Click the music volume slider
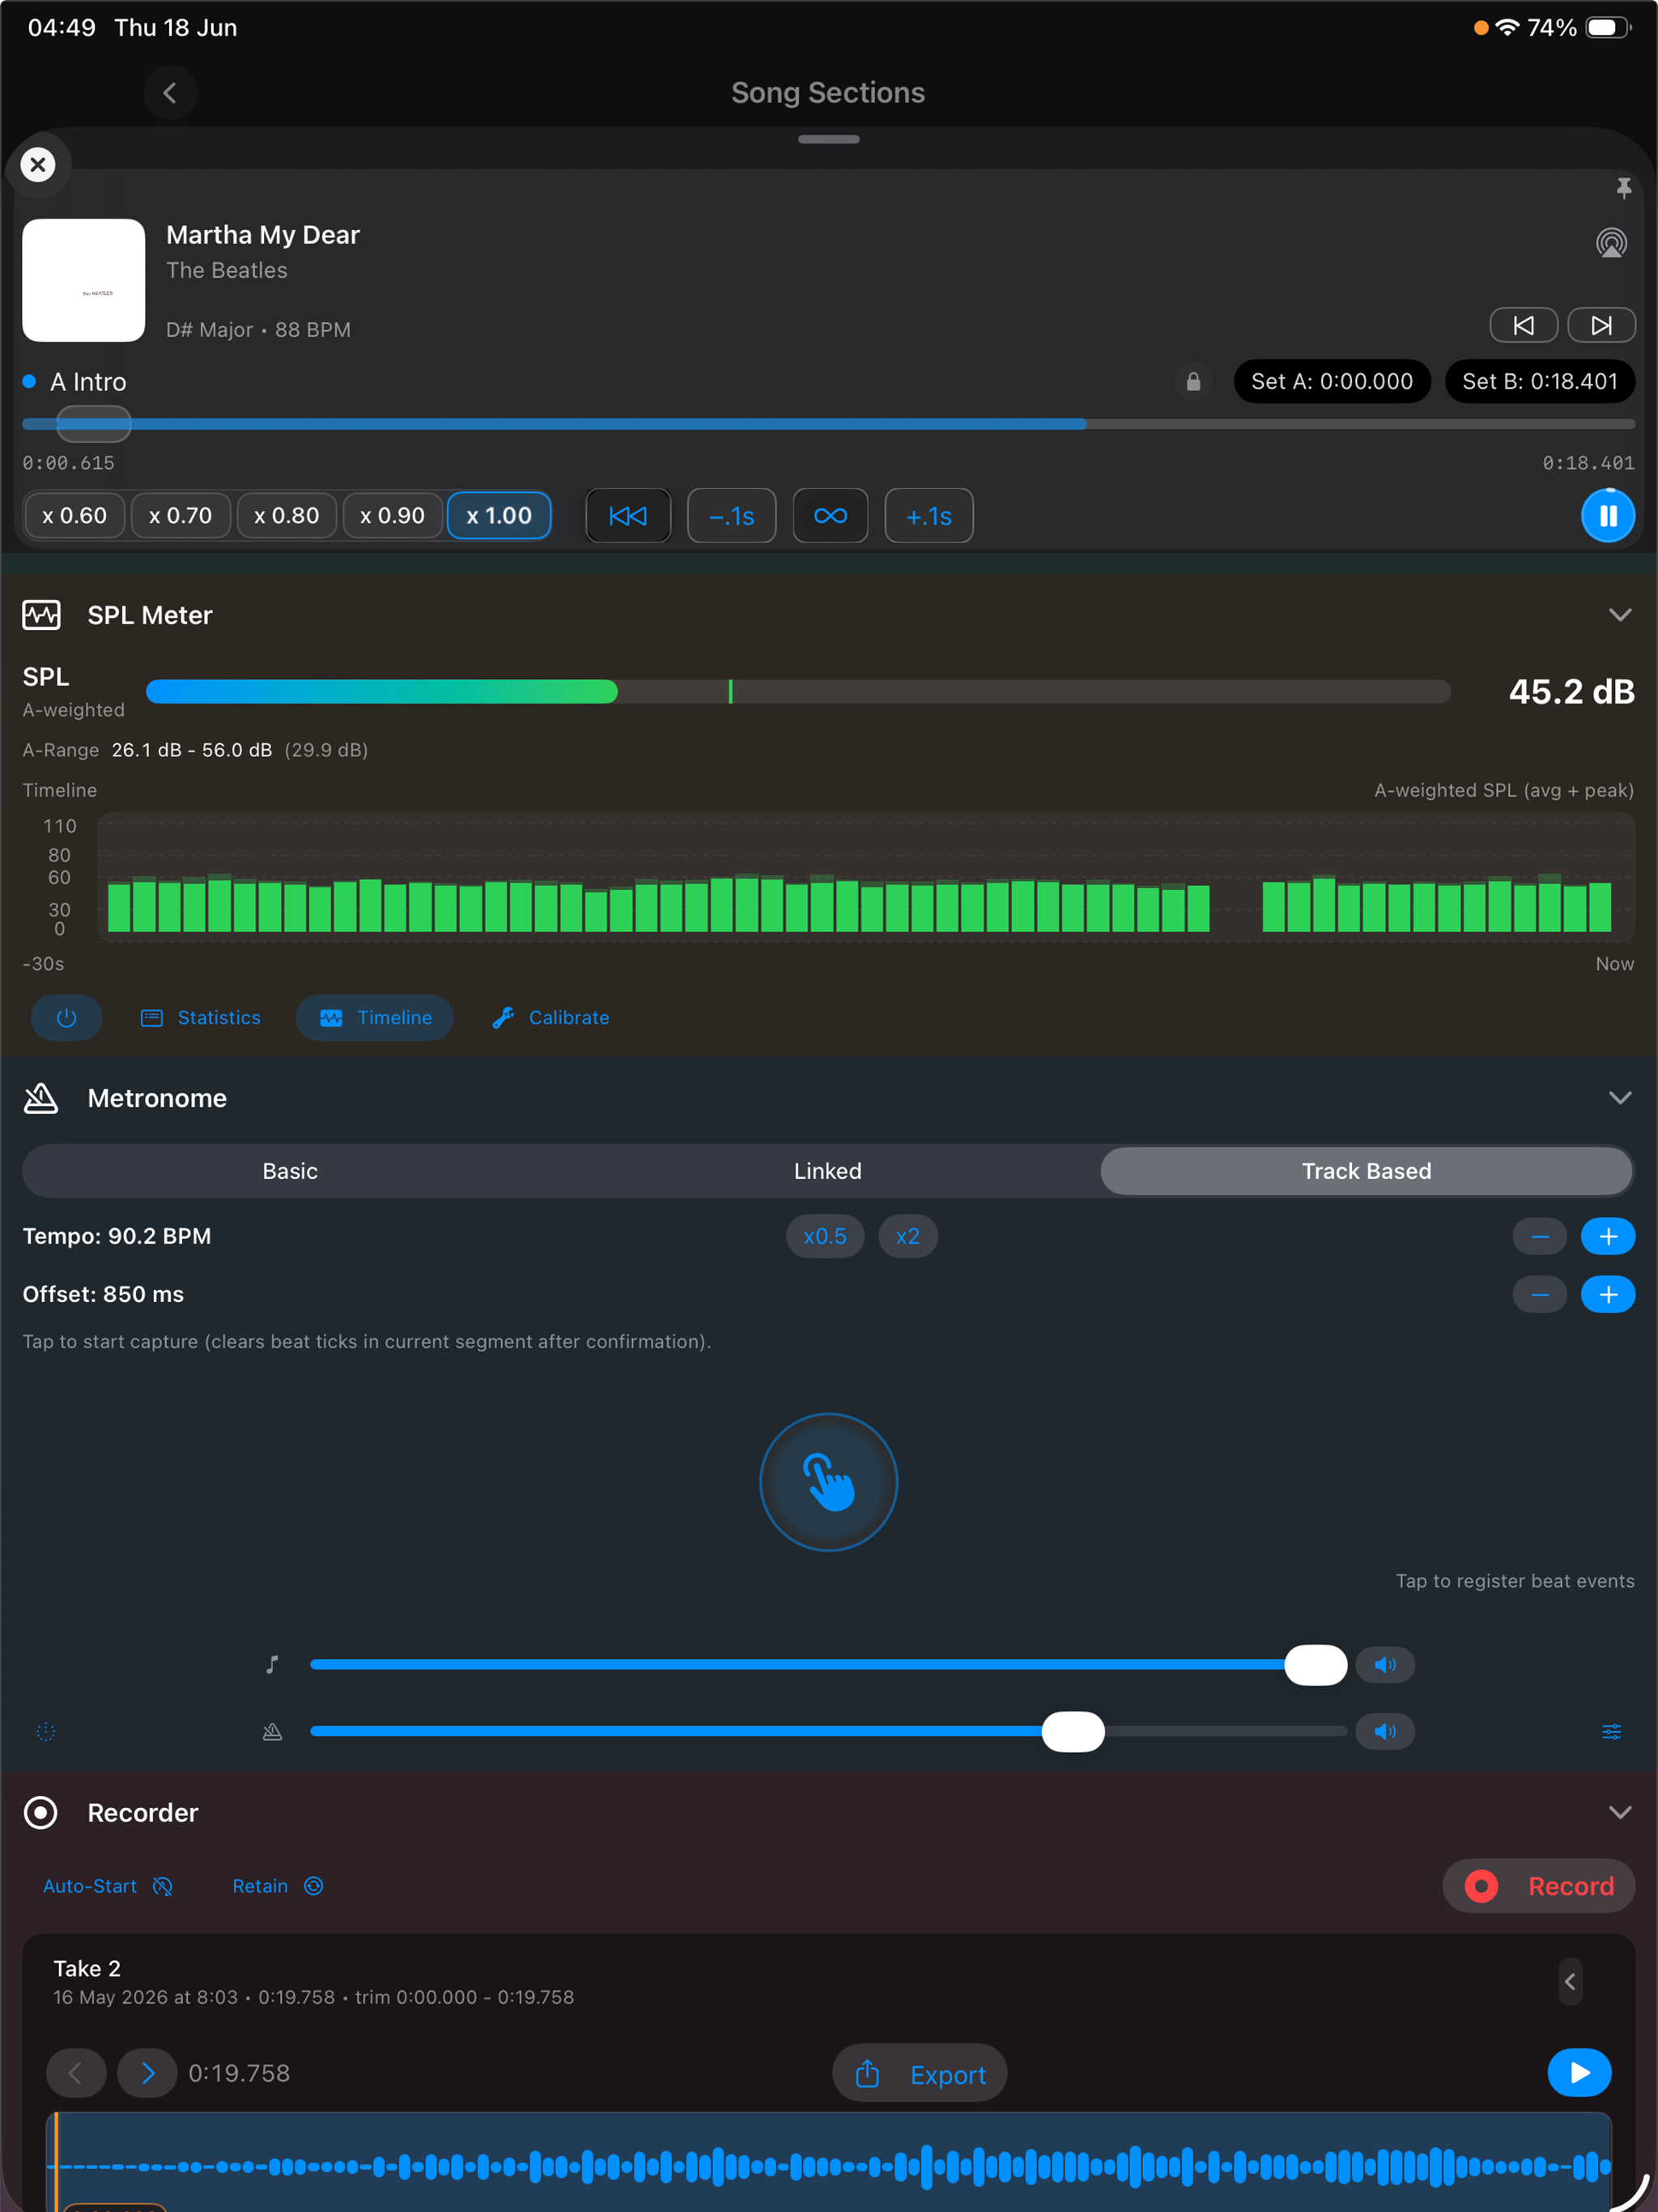 click(828, 1665)
